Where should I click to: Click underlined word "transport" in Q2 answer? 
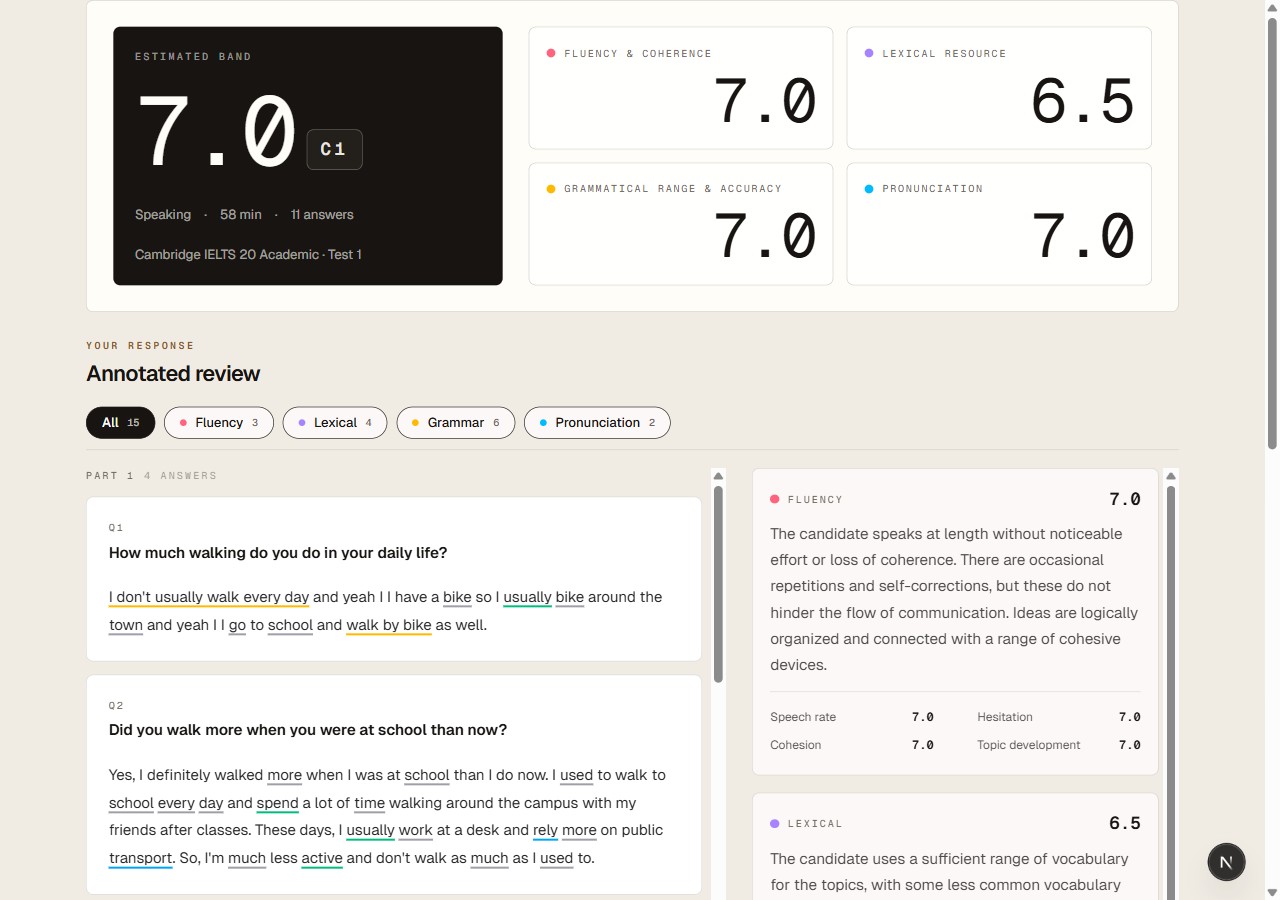pos(141,858)
